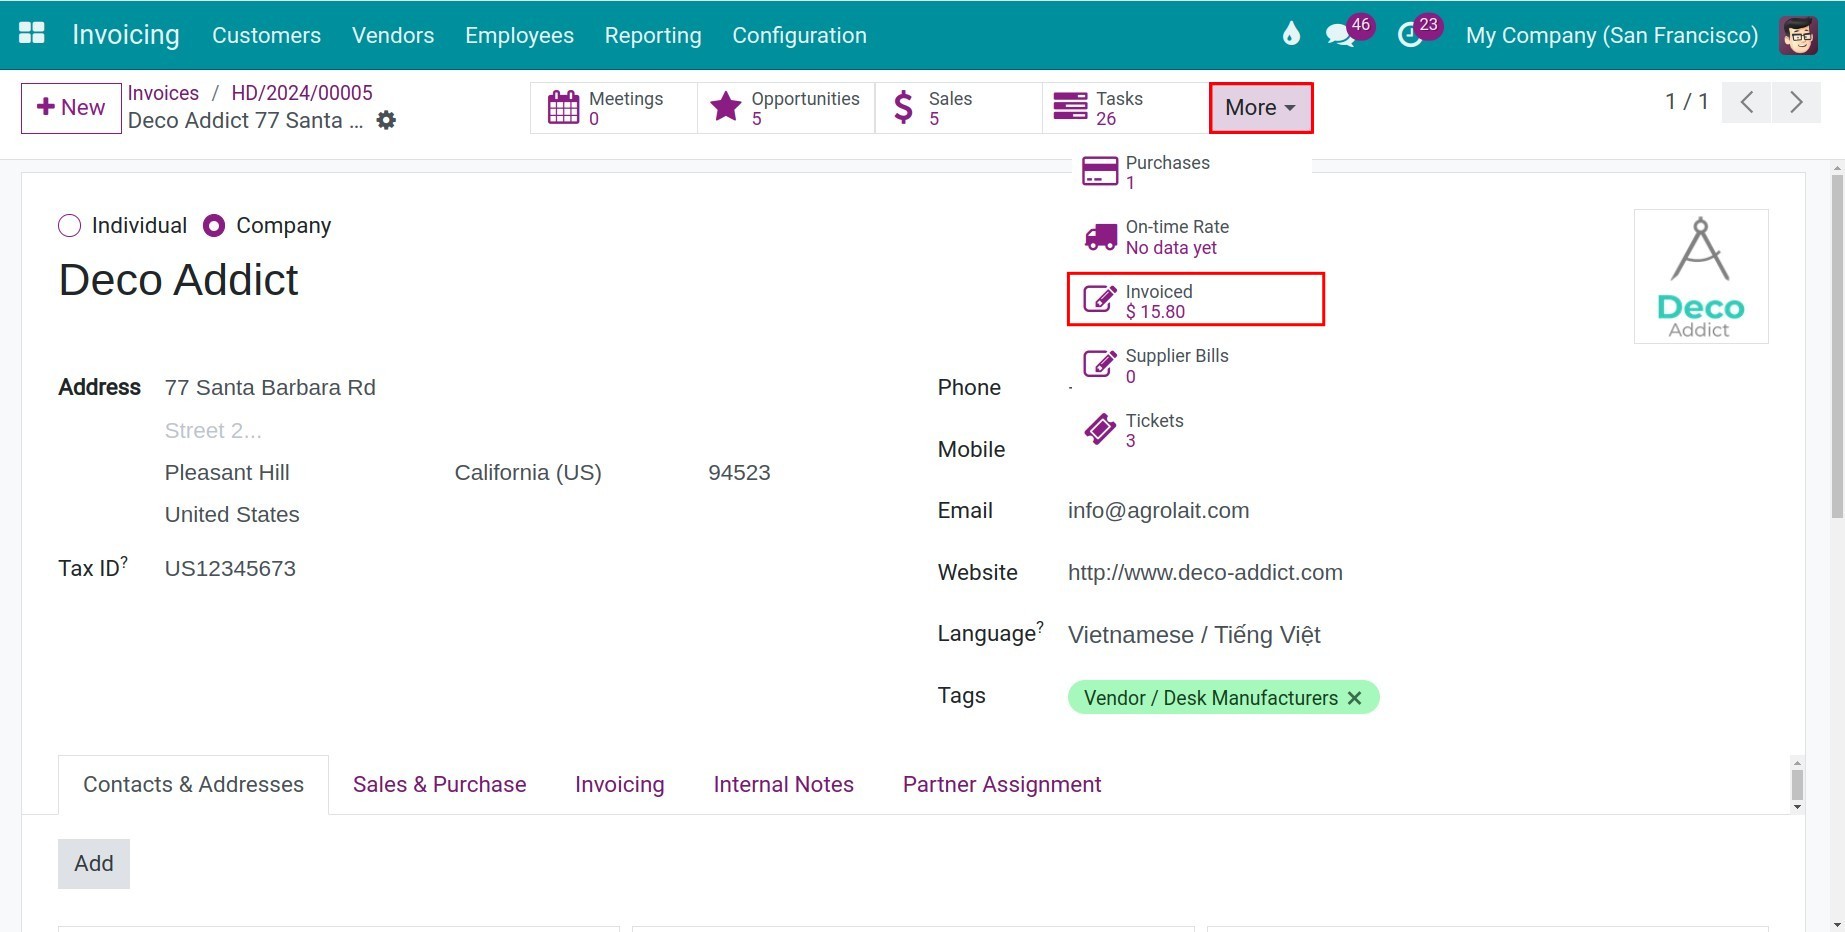The height and width of the screenshot is (932, 1845).
Task: Remove Vendor / Desk Manufacturers tag
Action: 1355,698
